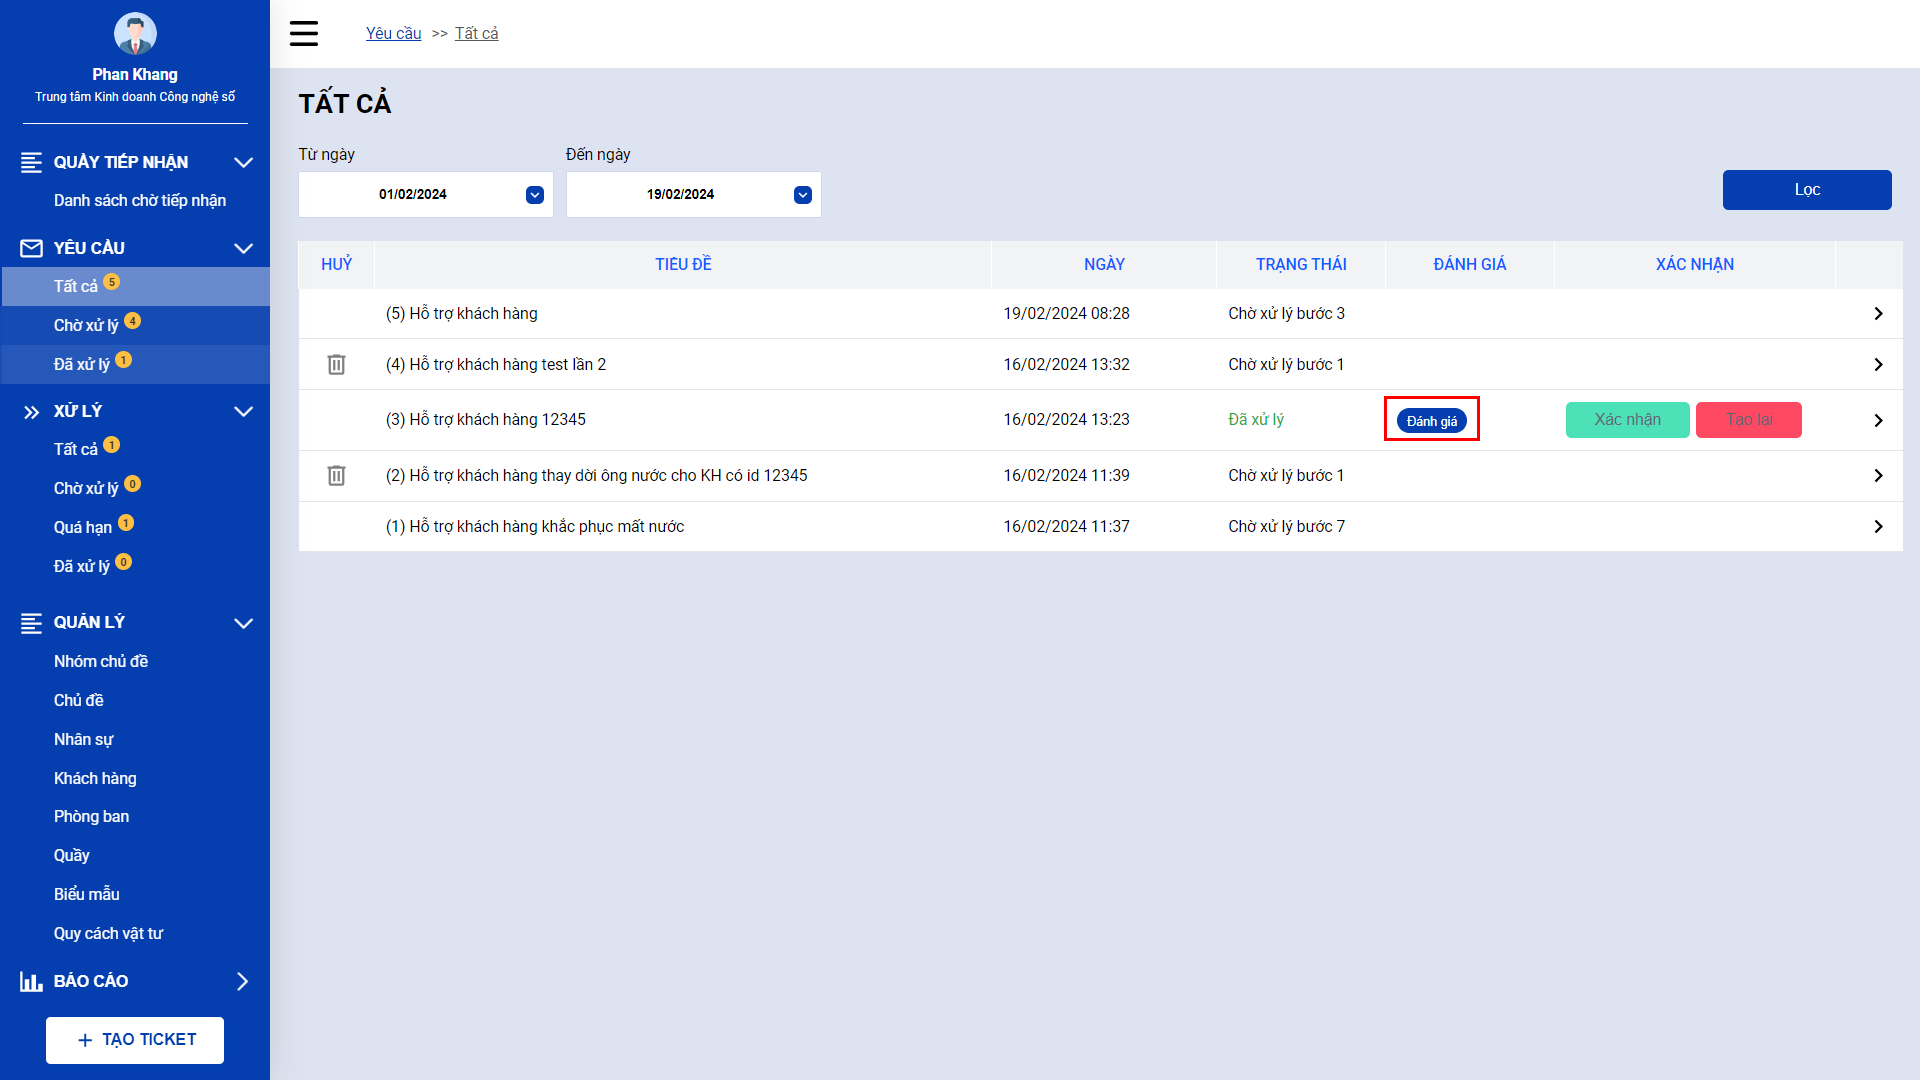The width and height of the screenshot is (1920, 1080).
Task: Click the Tạo Ticket button
Action: point(135,1040)
